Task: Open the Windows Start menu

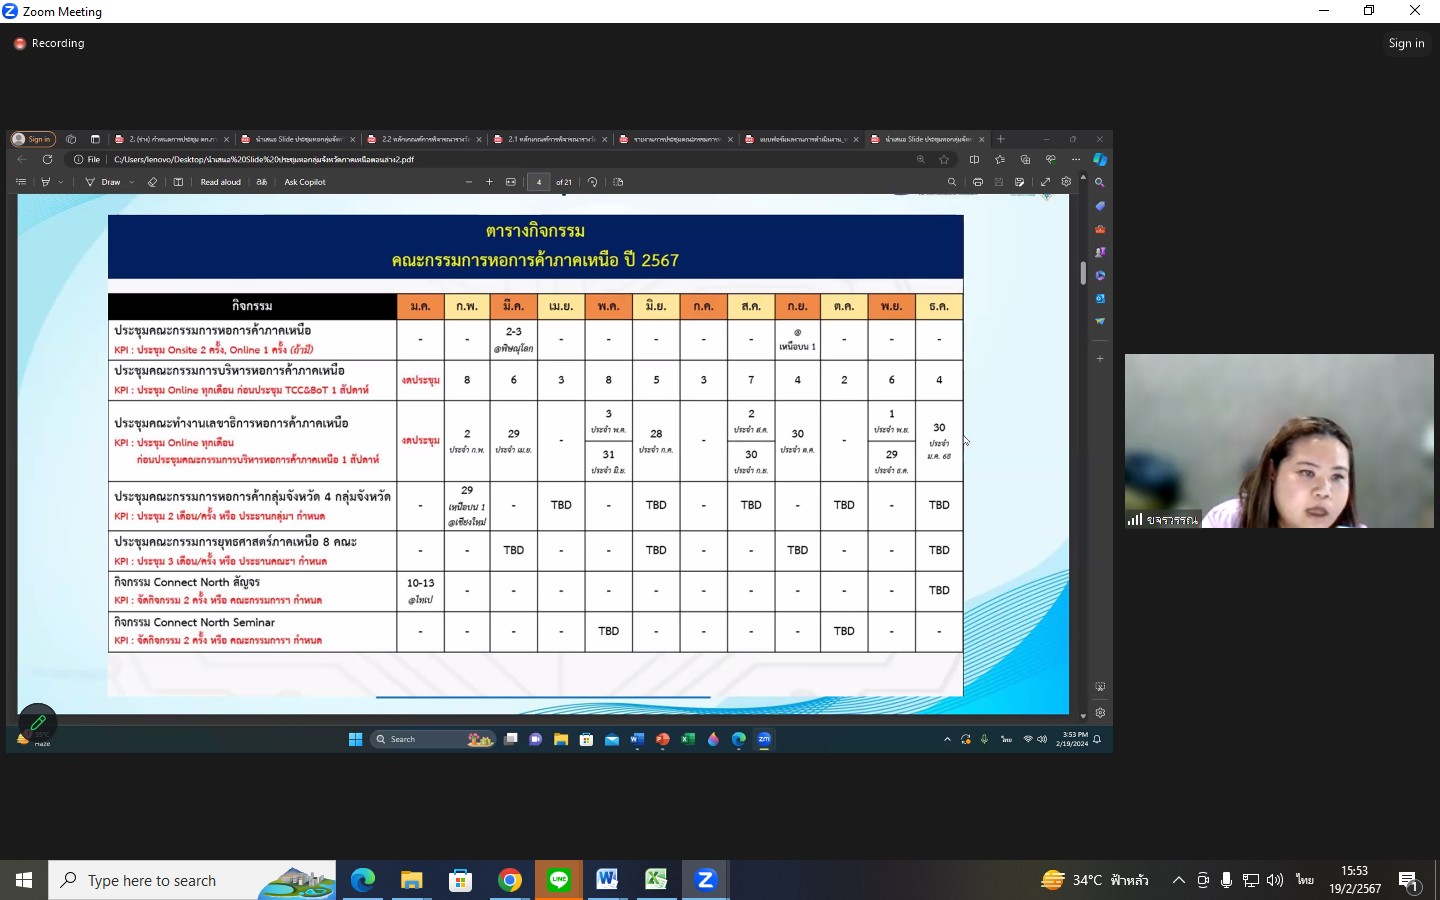Action: (x=24, y=880)
